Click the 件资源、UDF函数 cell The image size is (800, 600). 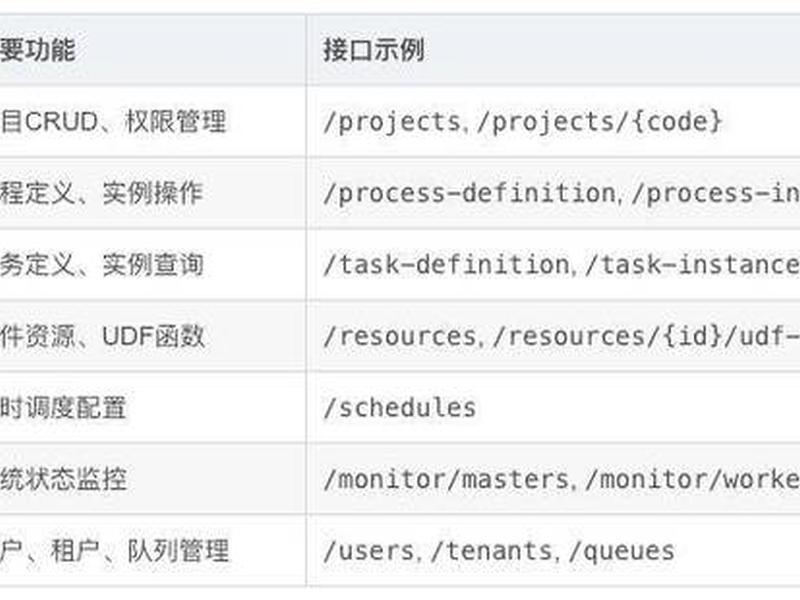click(103, 336)
